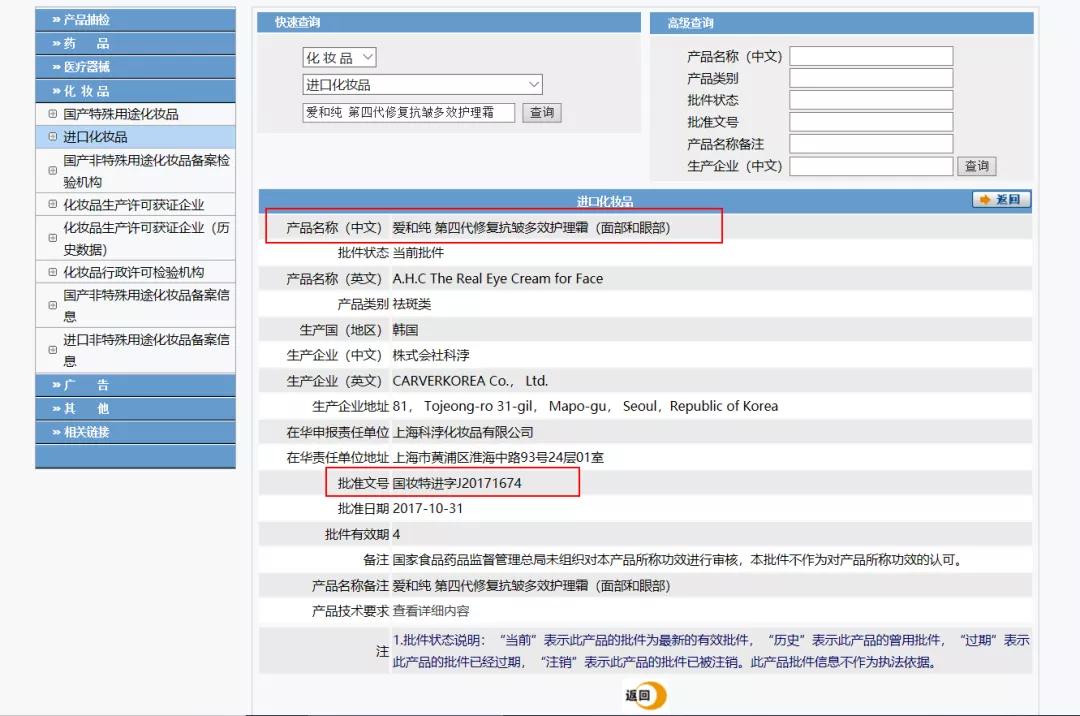Expand the 国产特殊用途化妆品 tree item
1080x716 pixels.
53,113
